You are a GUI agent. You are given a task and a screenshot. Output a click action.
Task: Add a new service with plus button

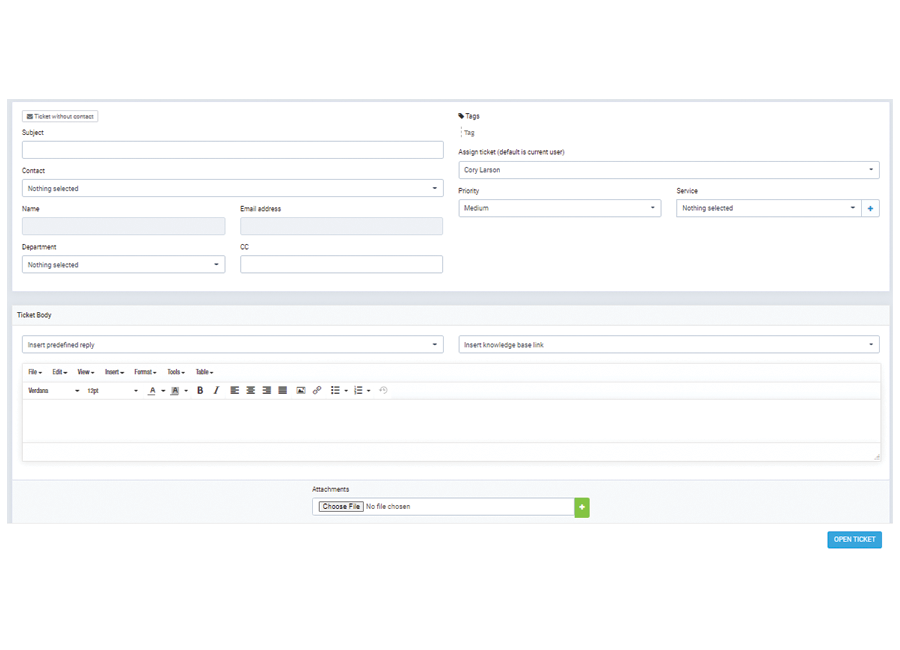tap(870, 209)
